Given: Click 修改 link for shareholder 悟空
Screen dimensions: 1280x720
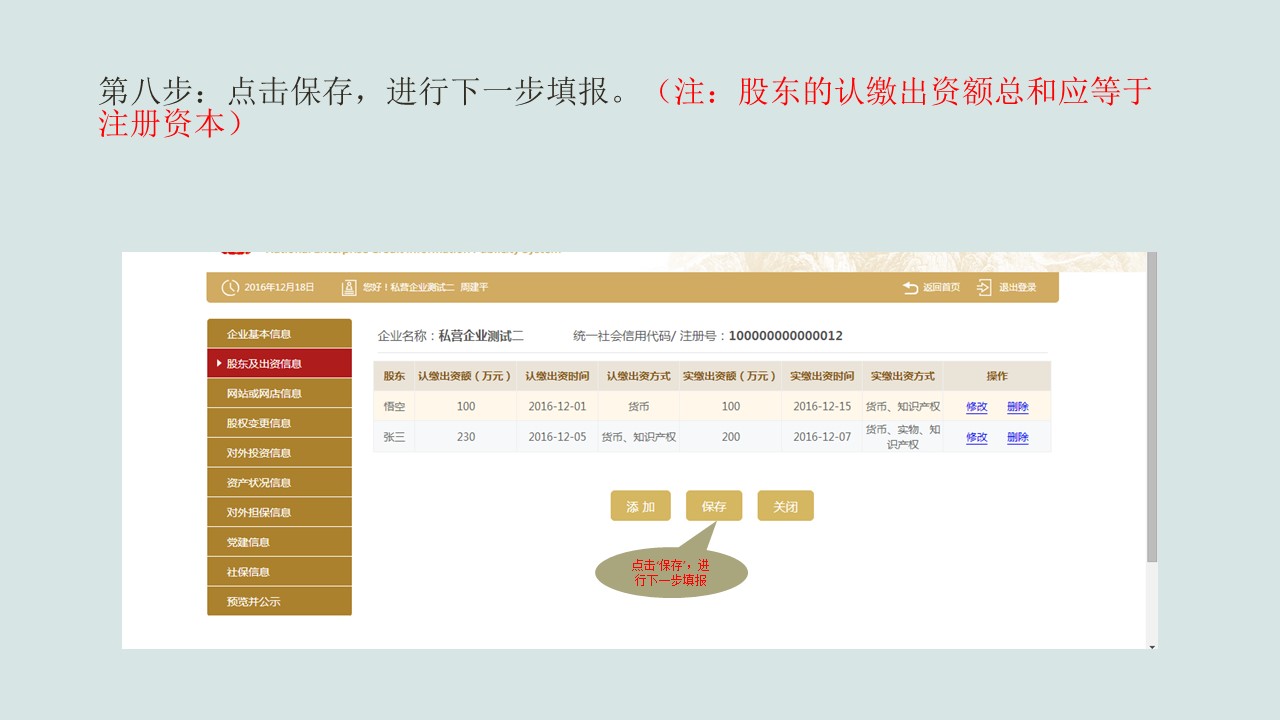Looking at the screenshot, I should coord(976,407).
